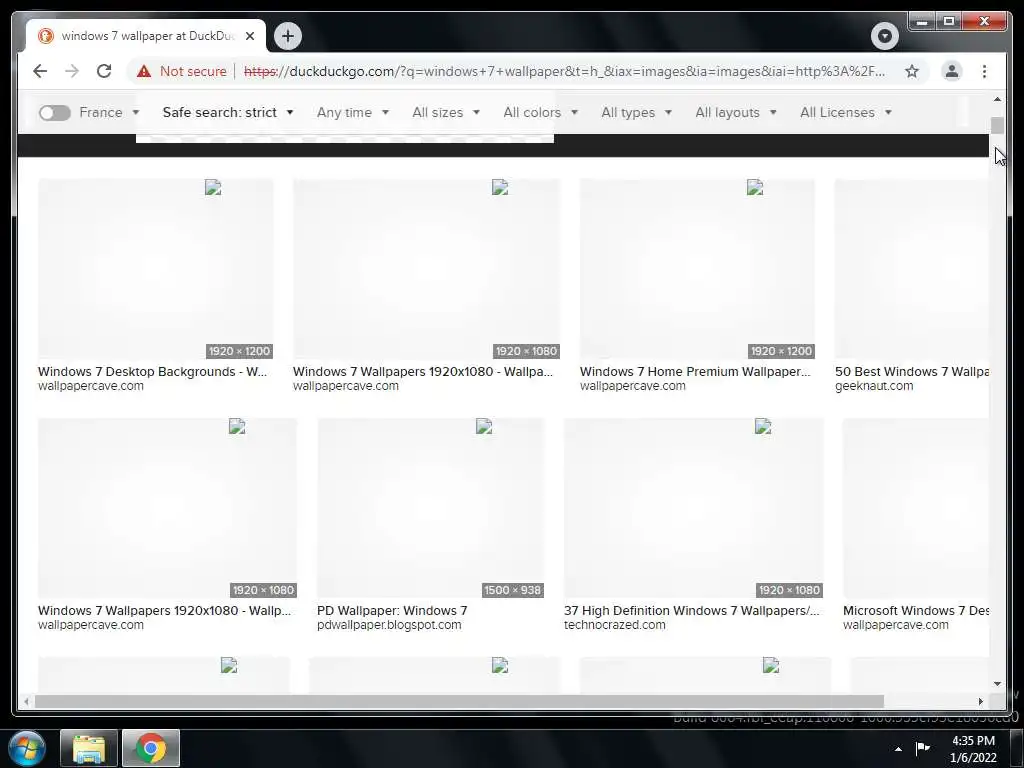Open the Windows Start menu
Viewport: 1024px width, 768px height.
(x=27, y=748)
